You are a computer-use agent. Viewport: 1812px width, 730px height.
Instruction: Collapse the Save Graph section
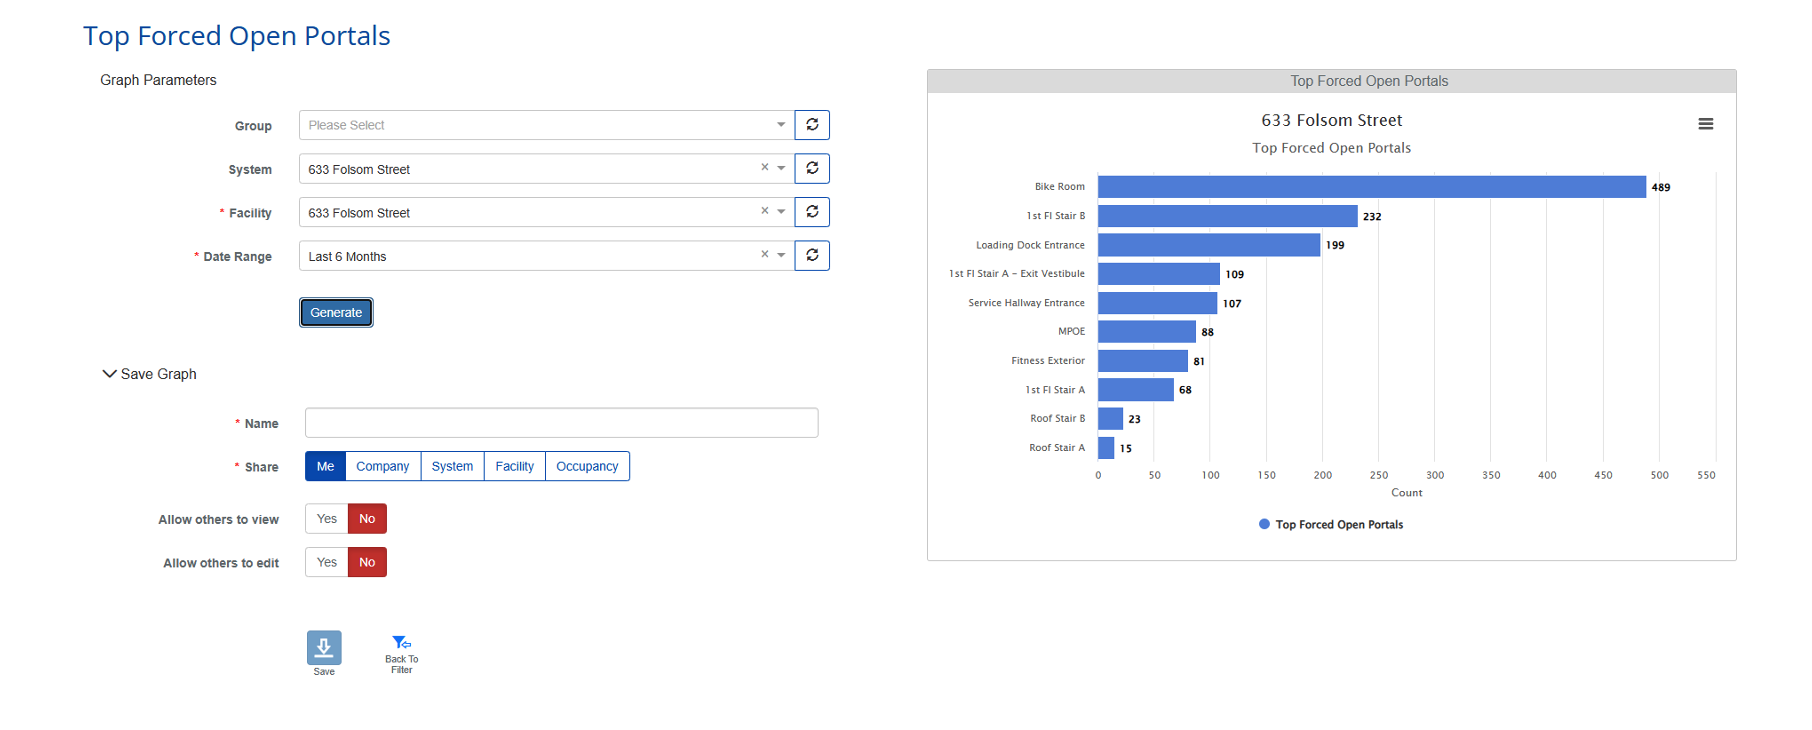coord(110,374)
